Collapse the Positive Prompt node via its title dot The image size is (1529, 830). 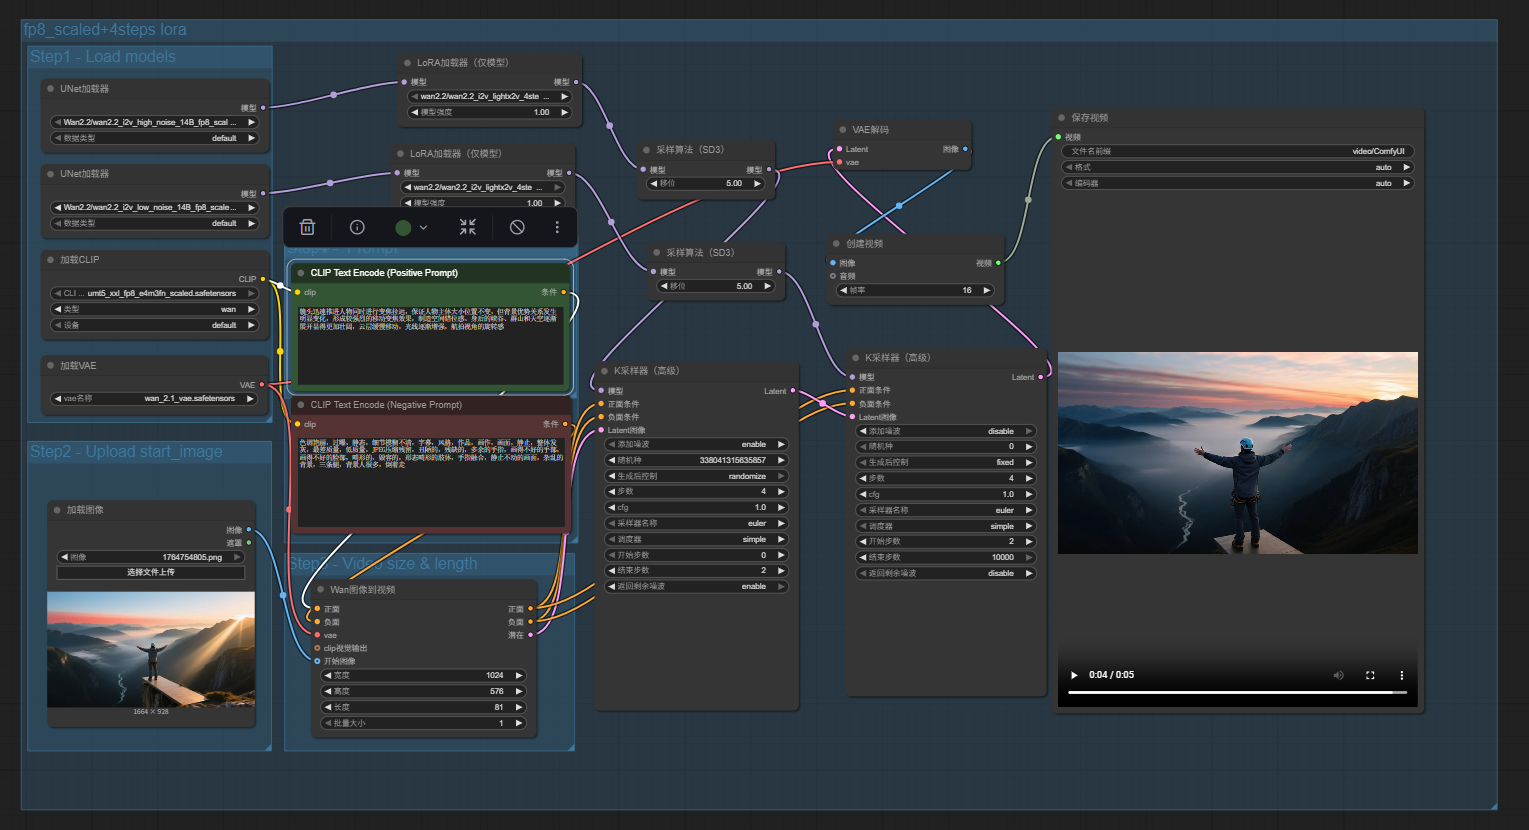301,273
